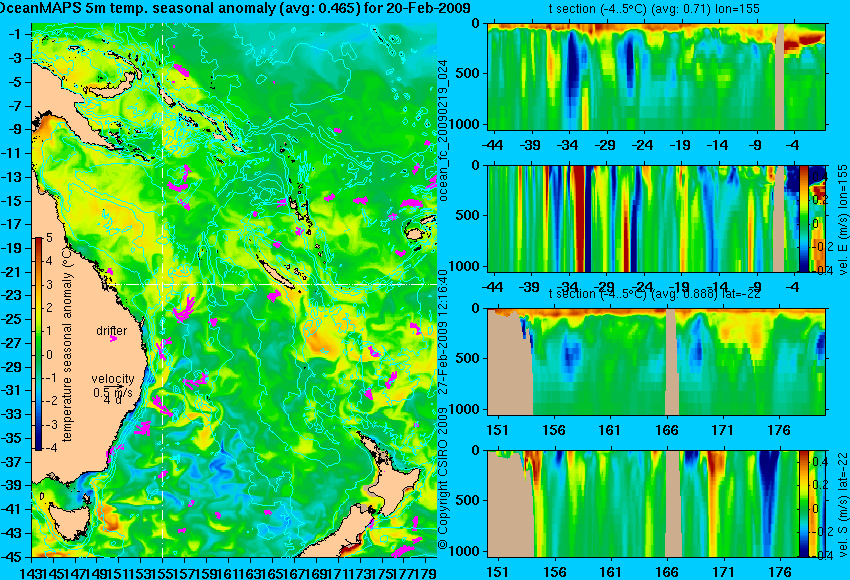Click '-9' on the top temperature section axis
850x580 pixels.
click(x=757, y=145)
